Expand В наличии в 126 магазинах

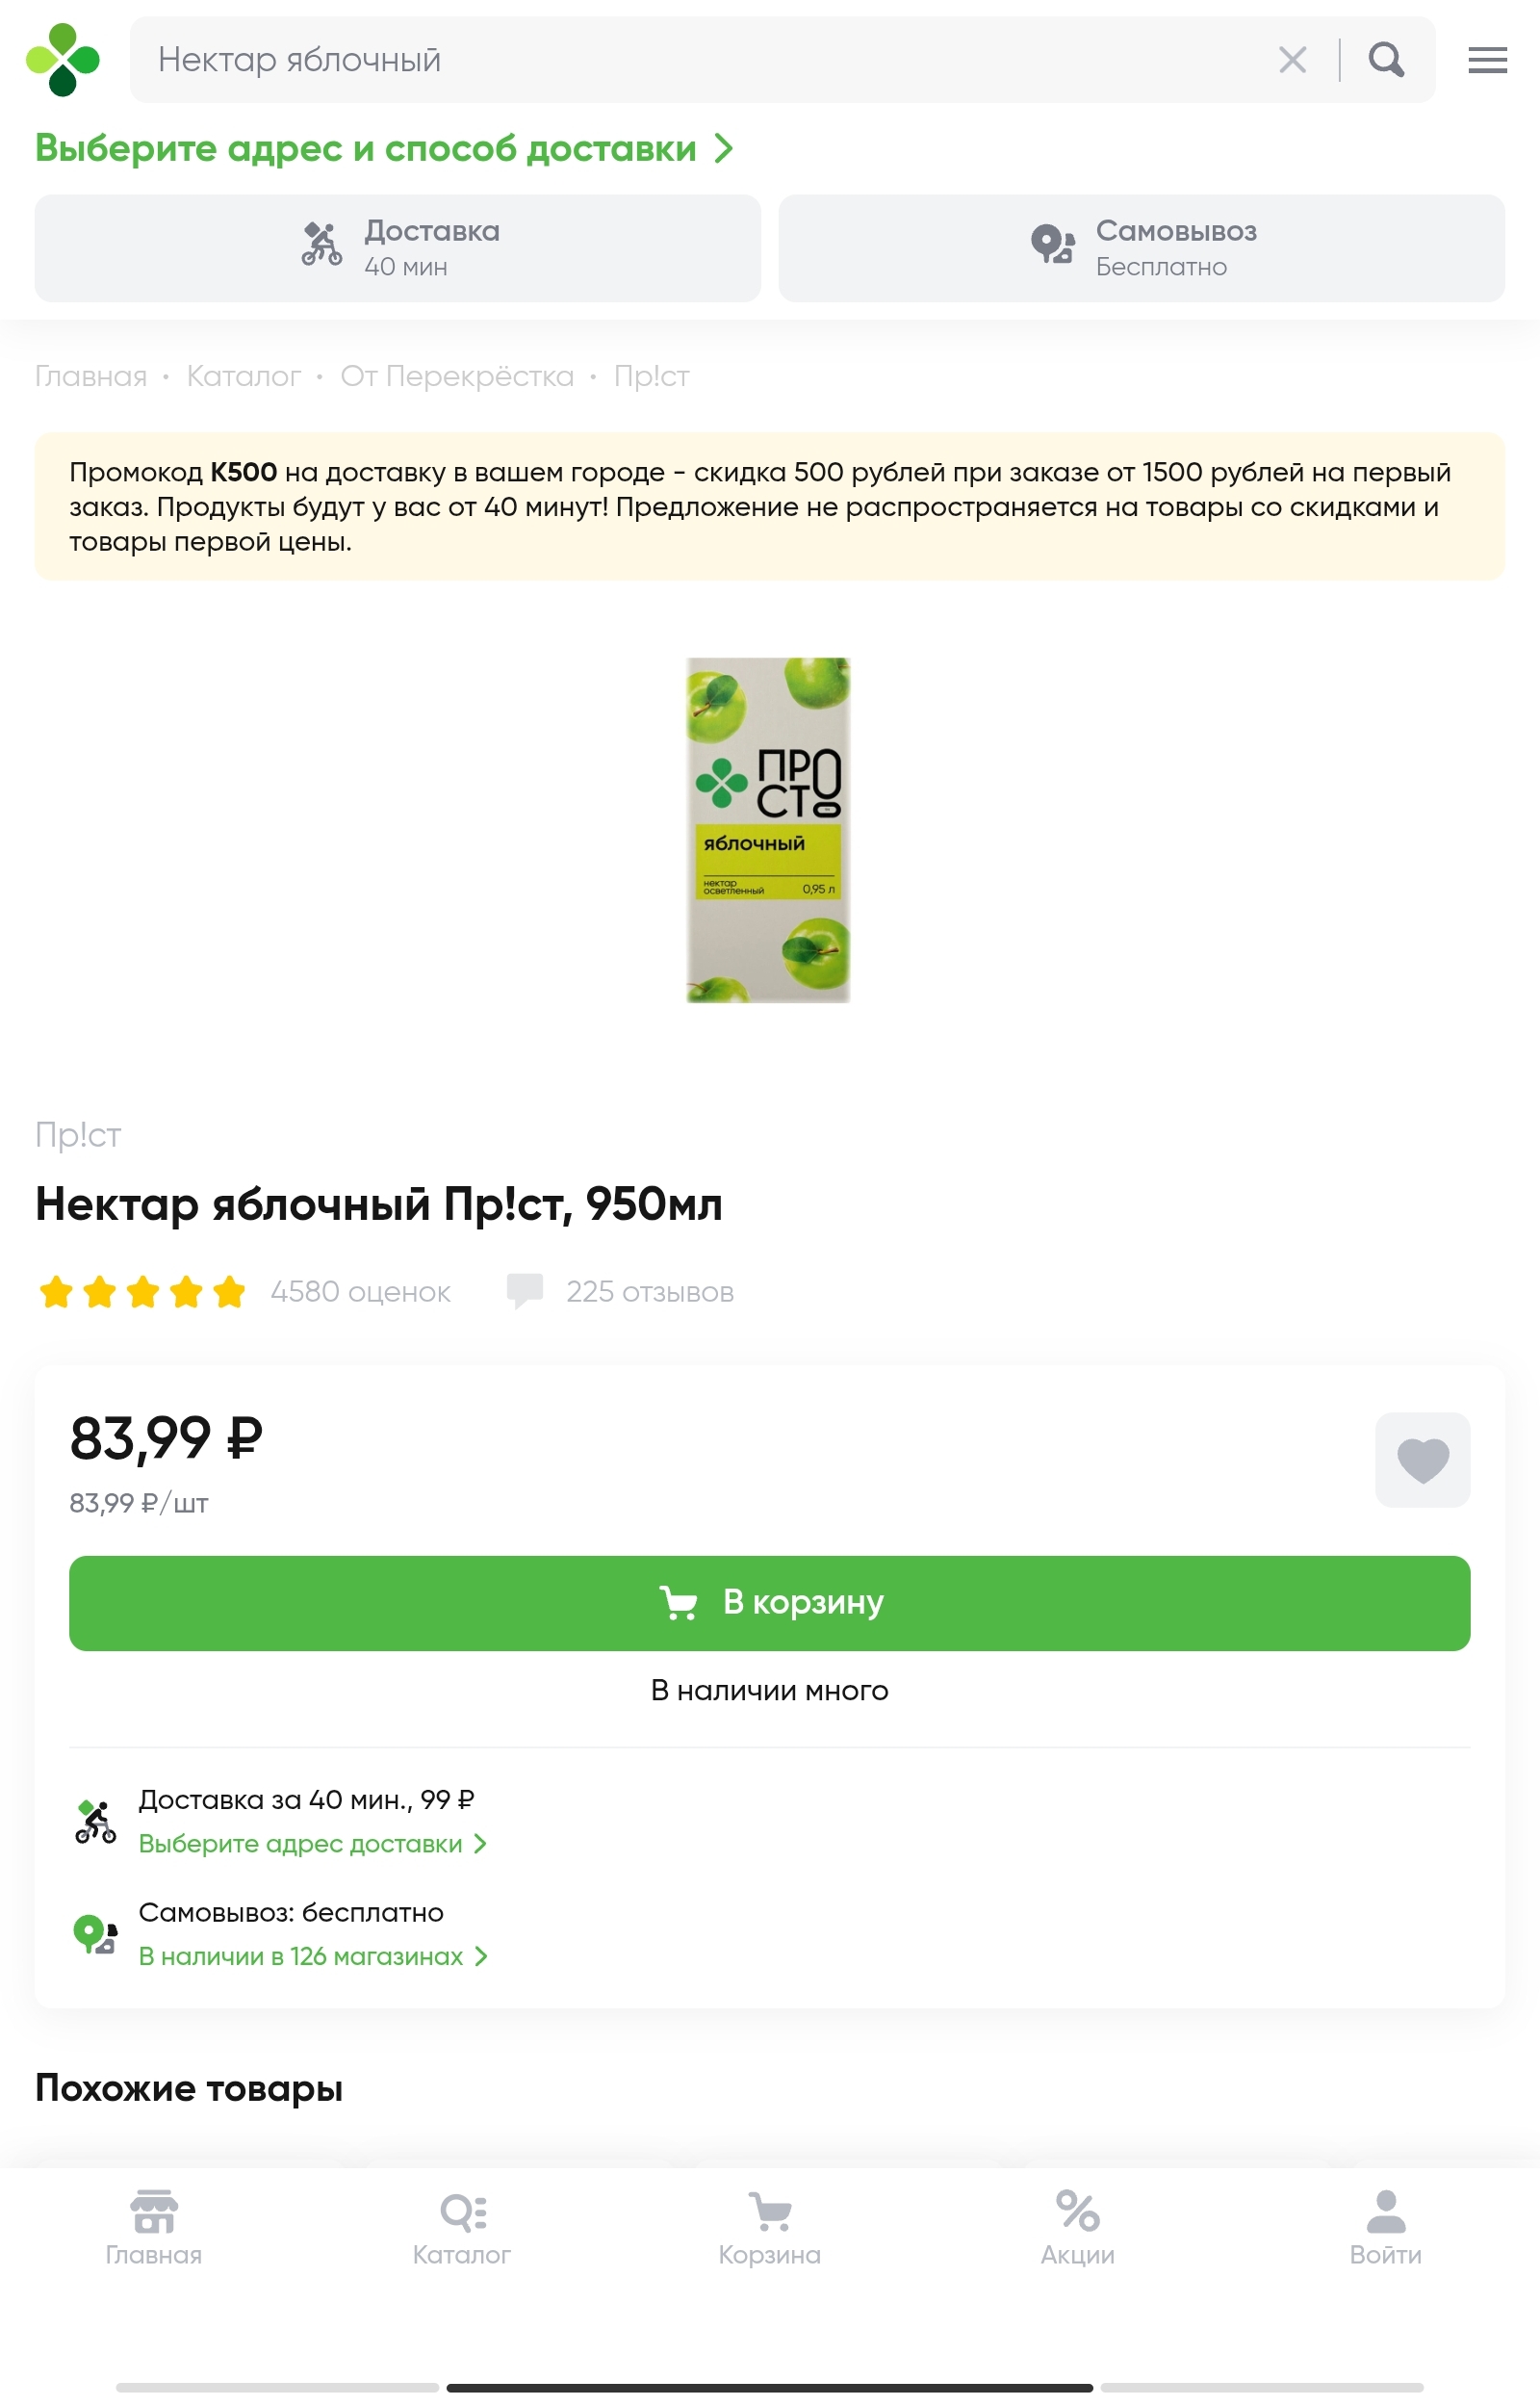[x=312, y=1956]
